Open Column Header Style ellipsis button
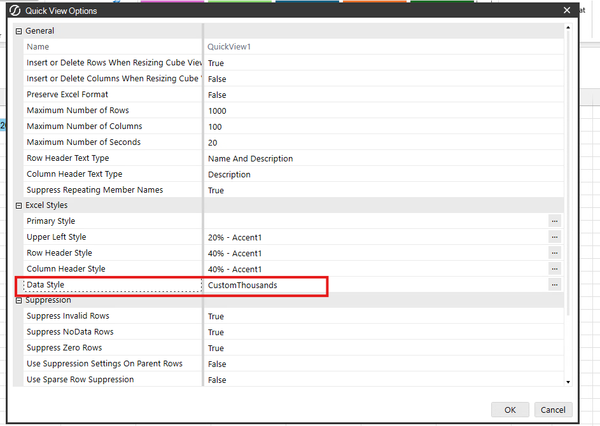The height and width of the screenshot is (426, 600). 554,269
